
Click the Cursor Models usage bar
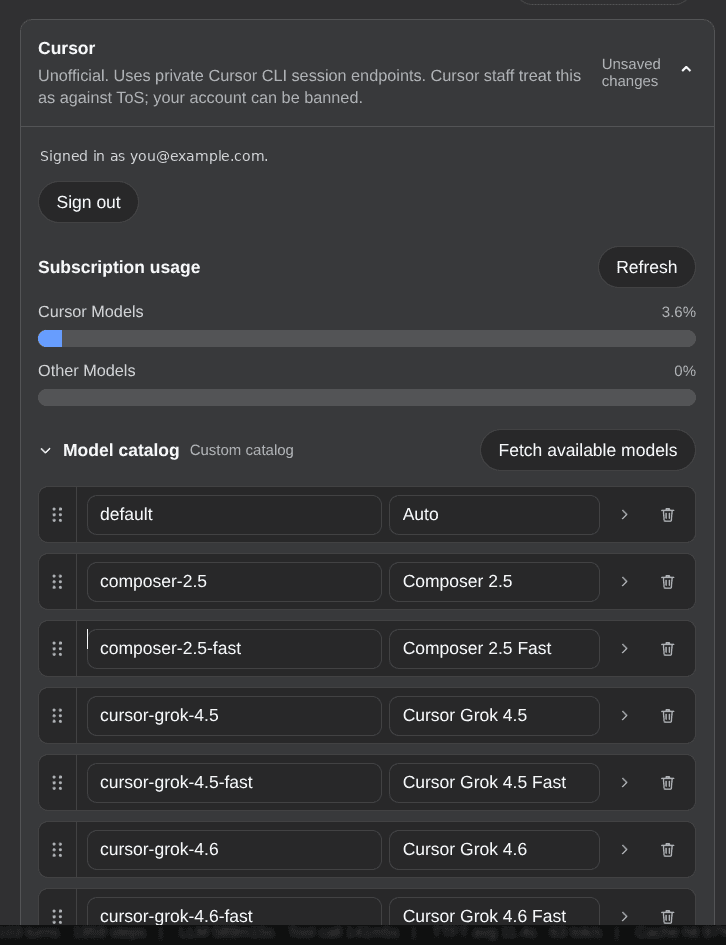(x=367, y=338)
